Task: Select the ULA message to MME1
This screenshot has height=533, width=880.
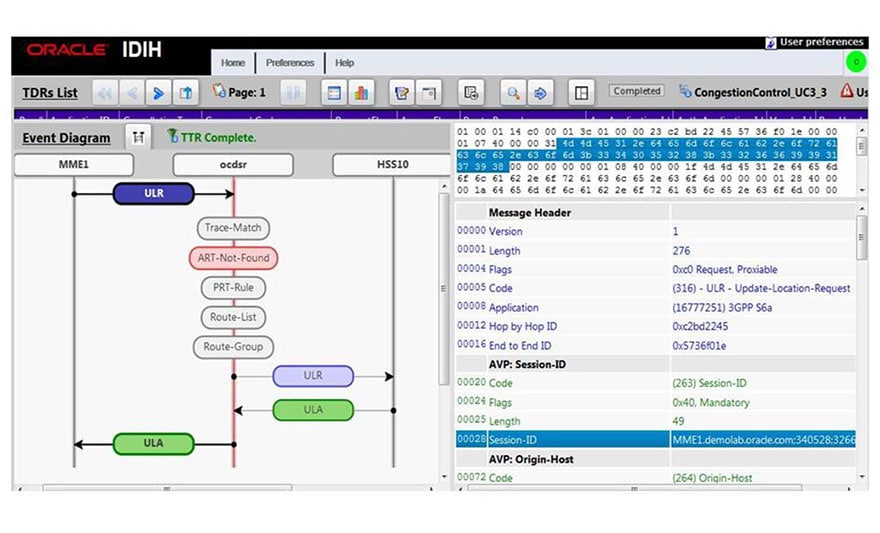Action: pos(153,444)
